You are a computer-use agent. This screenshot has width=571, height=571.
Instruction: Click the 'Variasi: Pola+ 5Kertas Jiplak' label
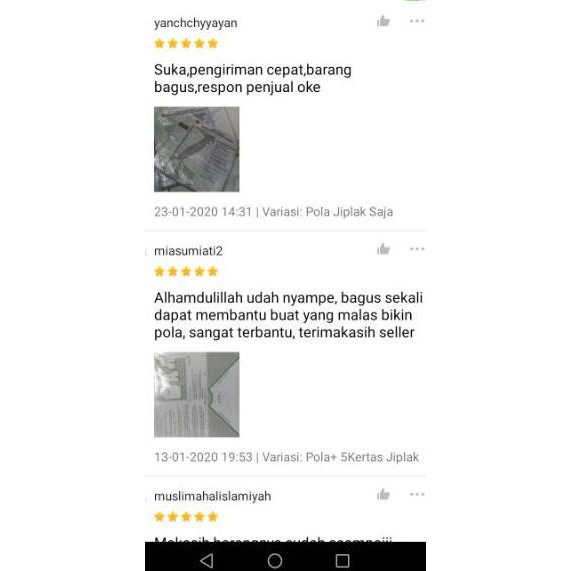click(340, 457)
